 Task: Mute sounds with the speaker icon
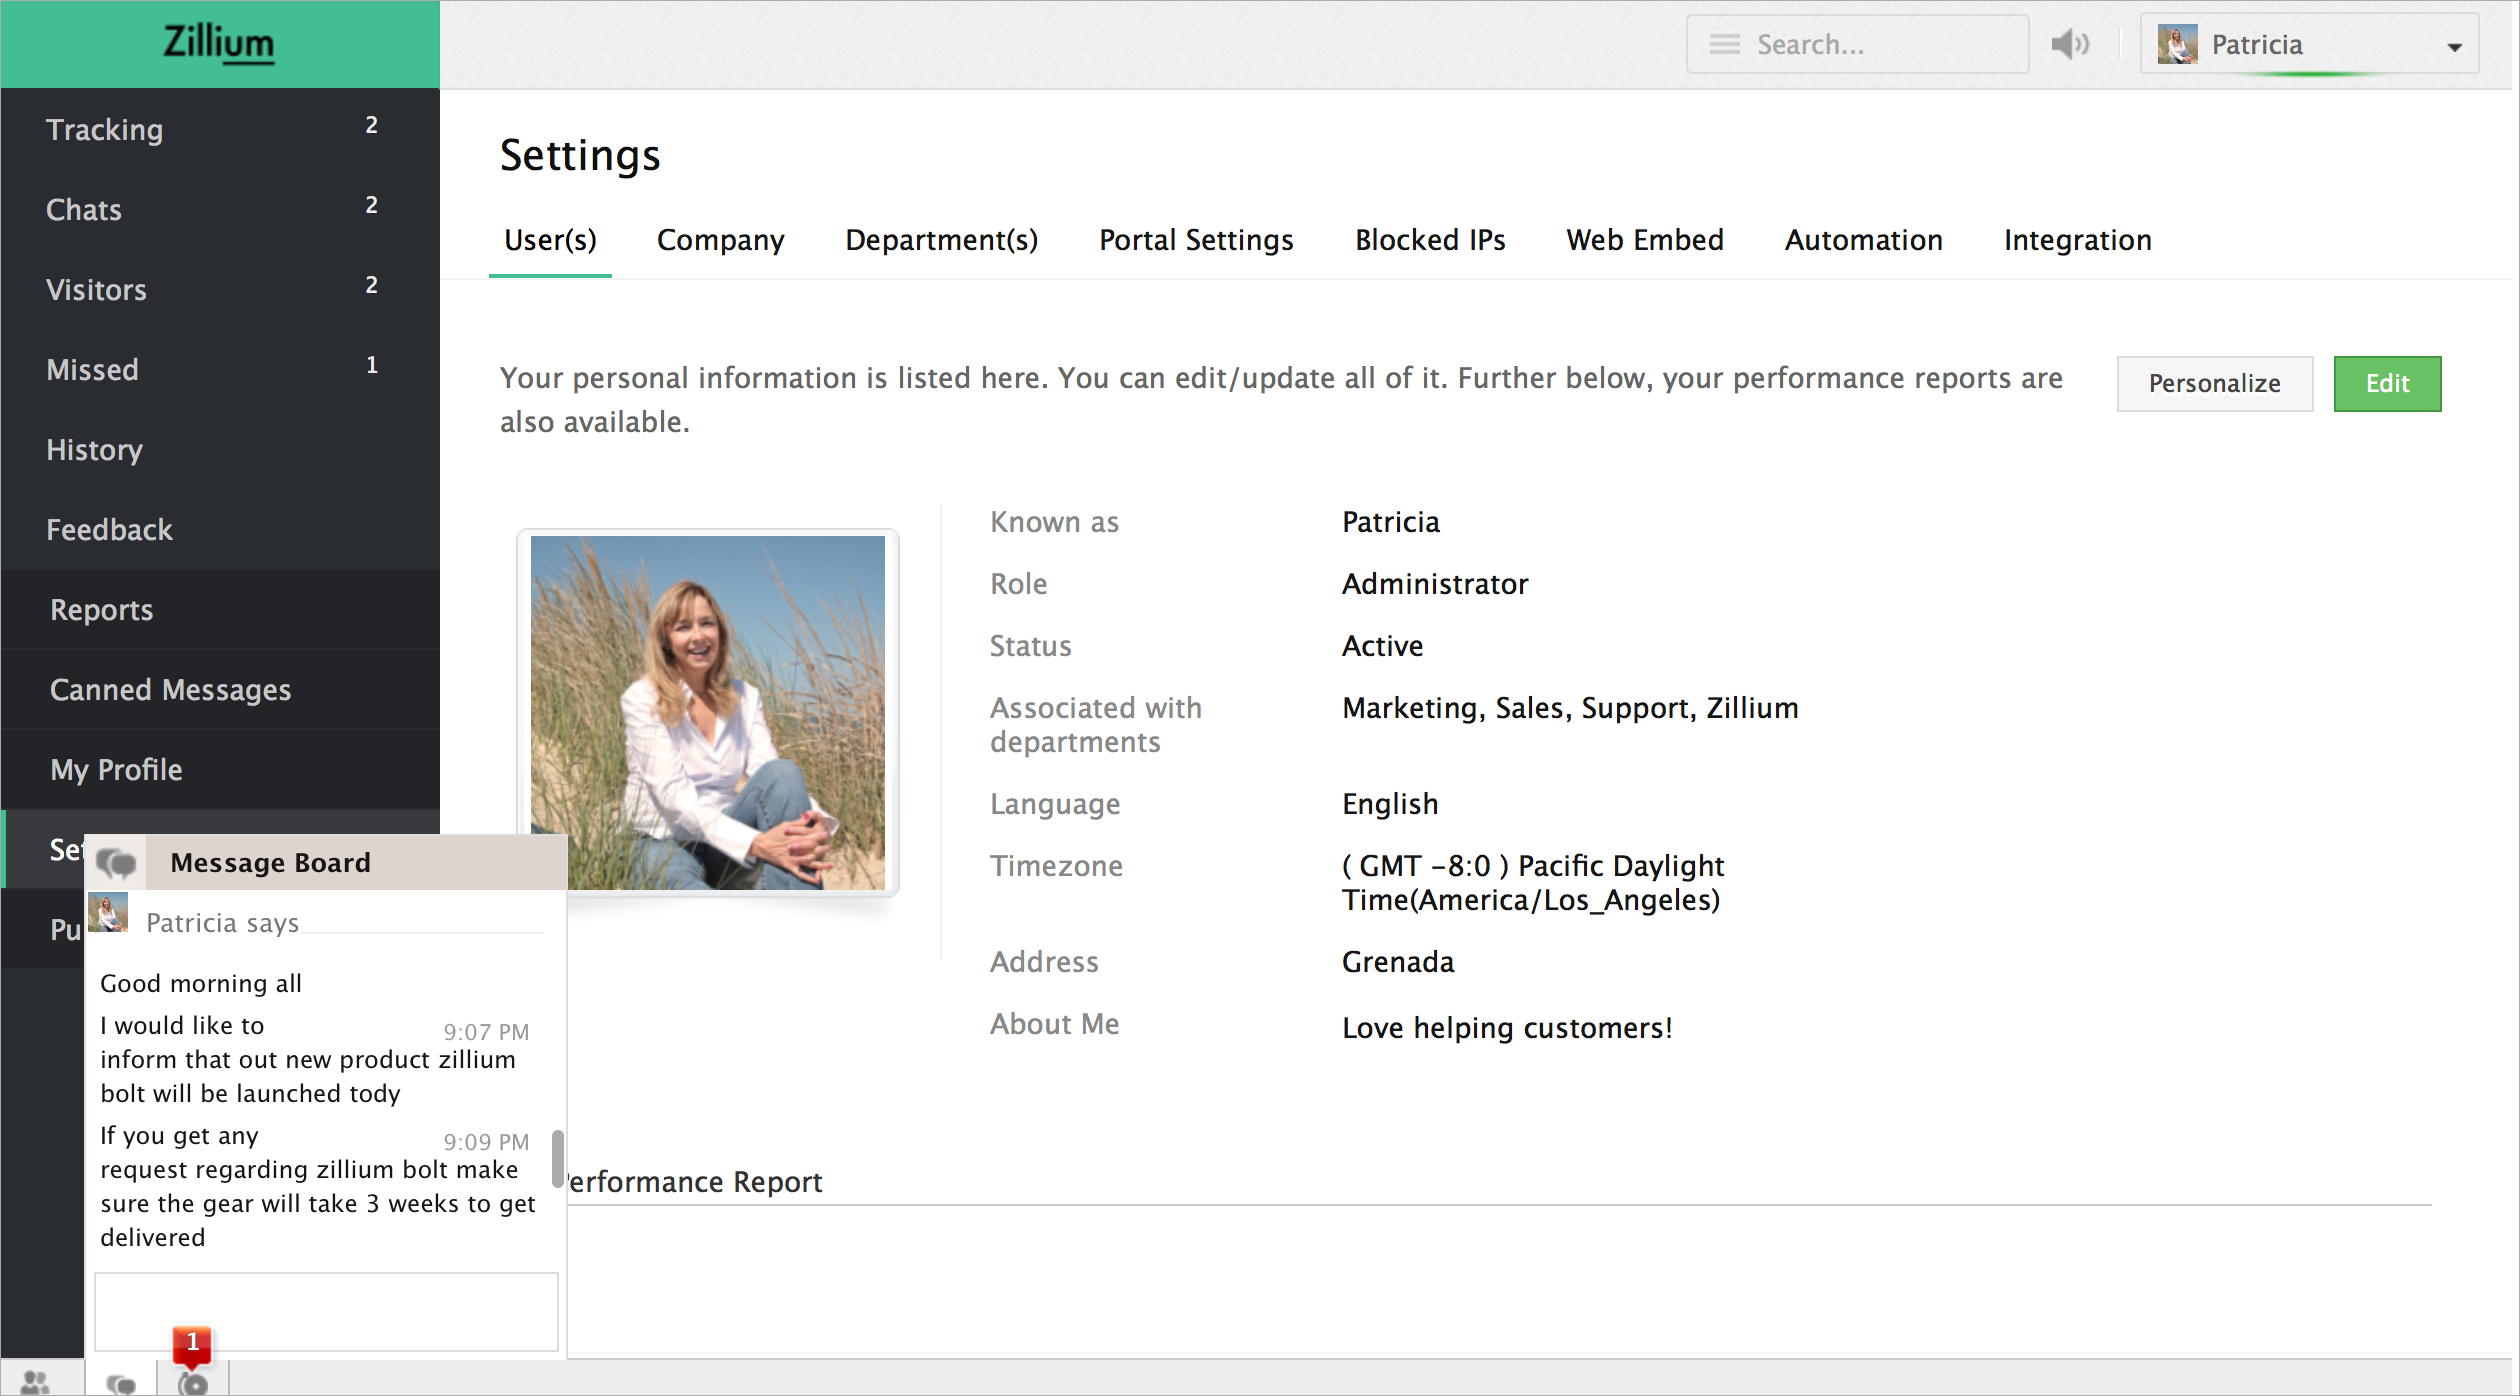coord(2069,44)
